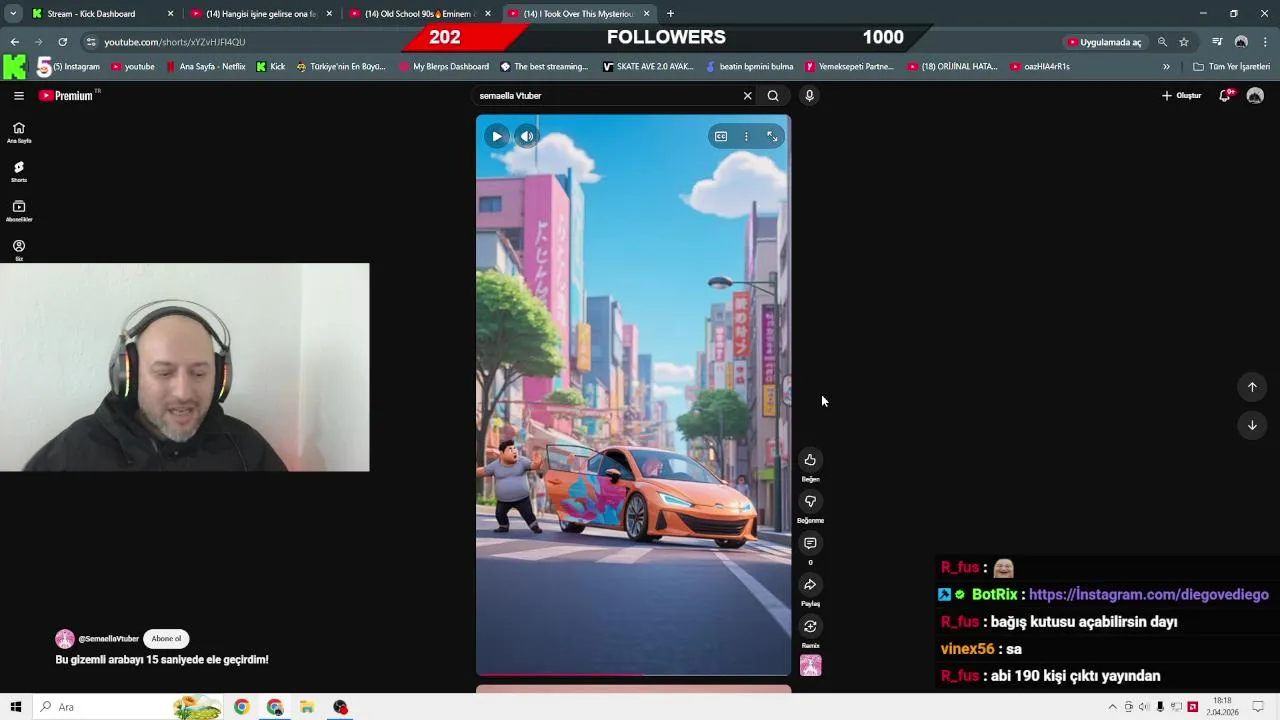Go to the next Short with the down arrow
Image resolution: width=1280 pixels, height=720 pixels.
[x=1252, y=425]
